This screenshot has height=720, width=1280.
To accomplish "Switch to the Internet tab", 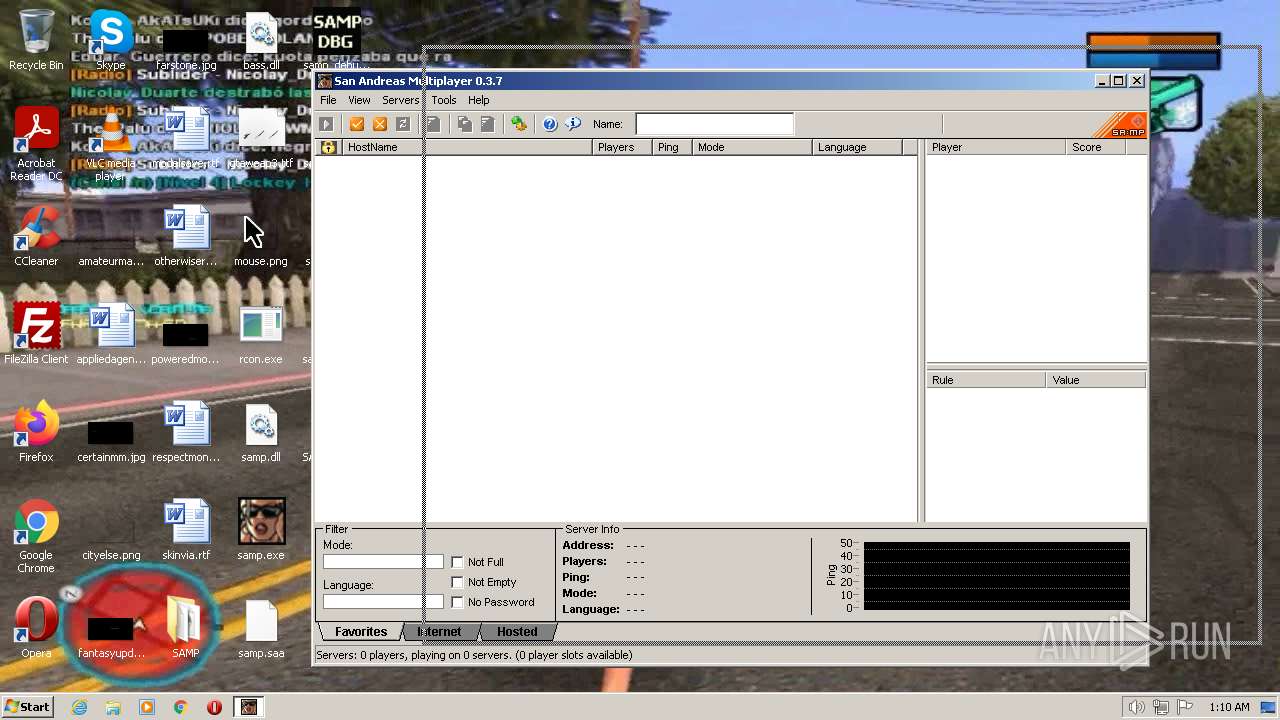I will click(440, 632).
